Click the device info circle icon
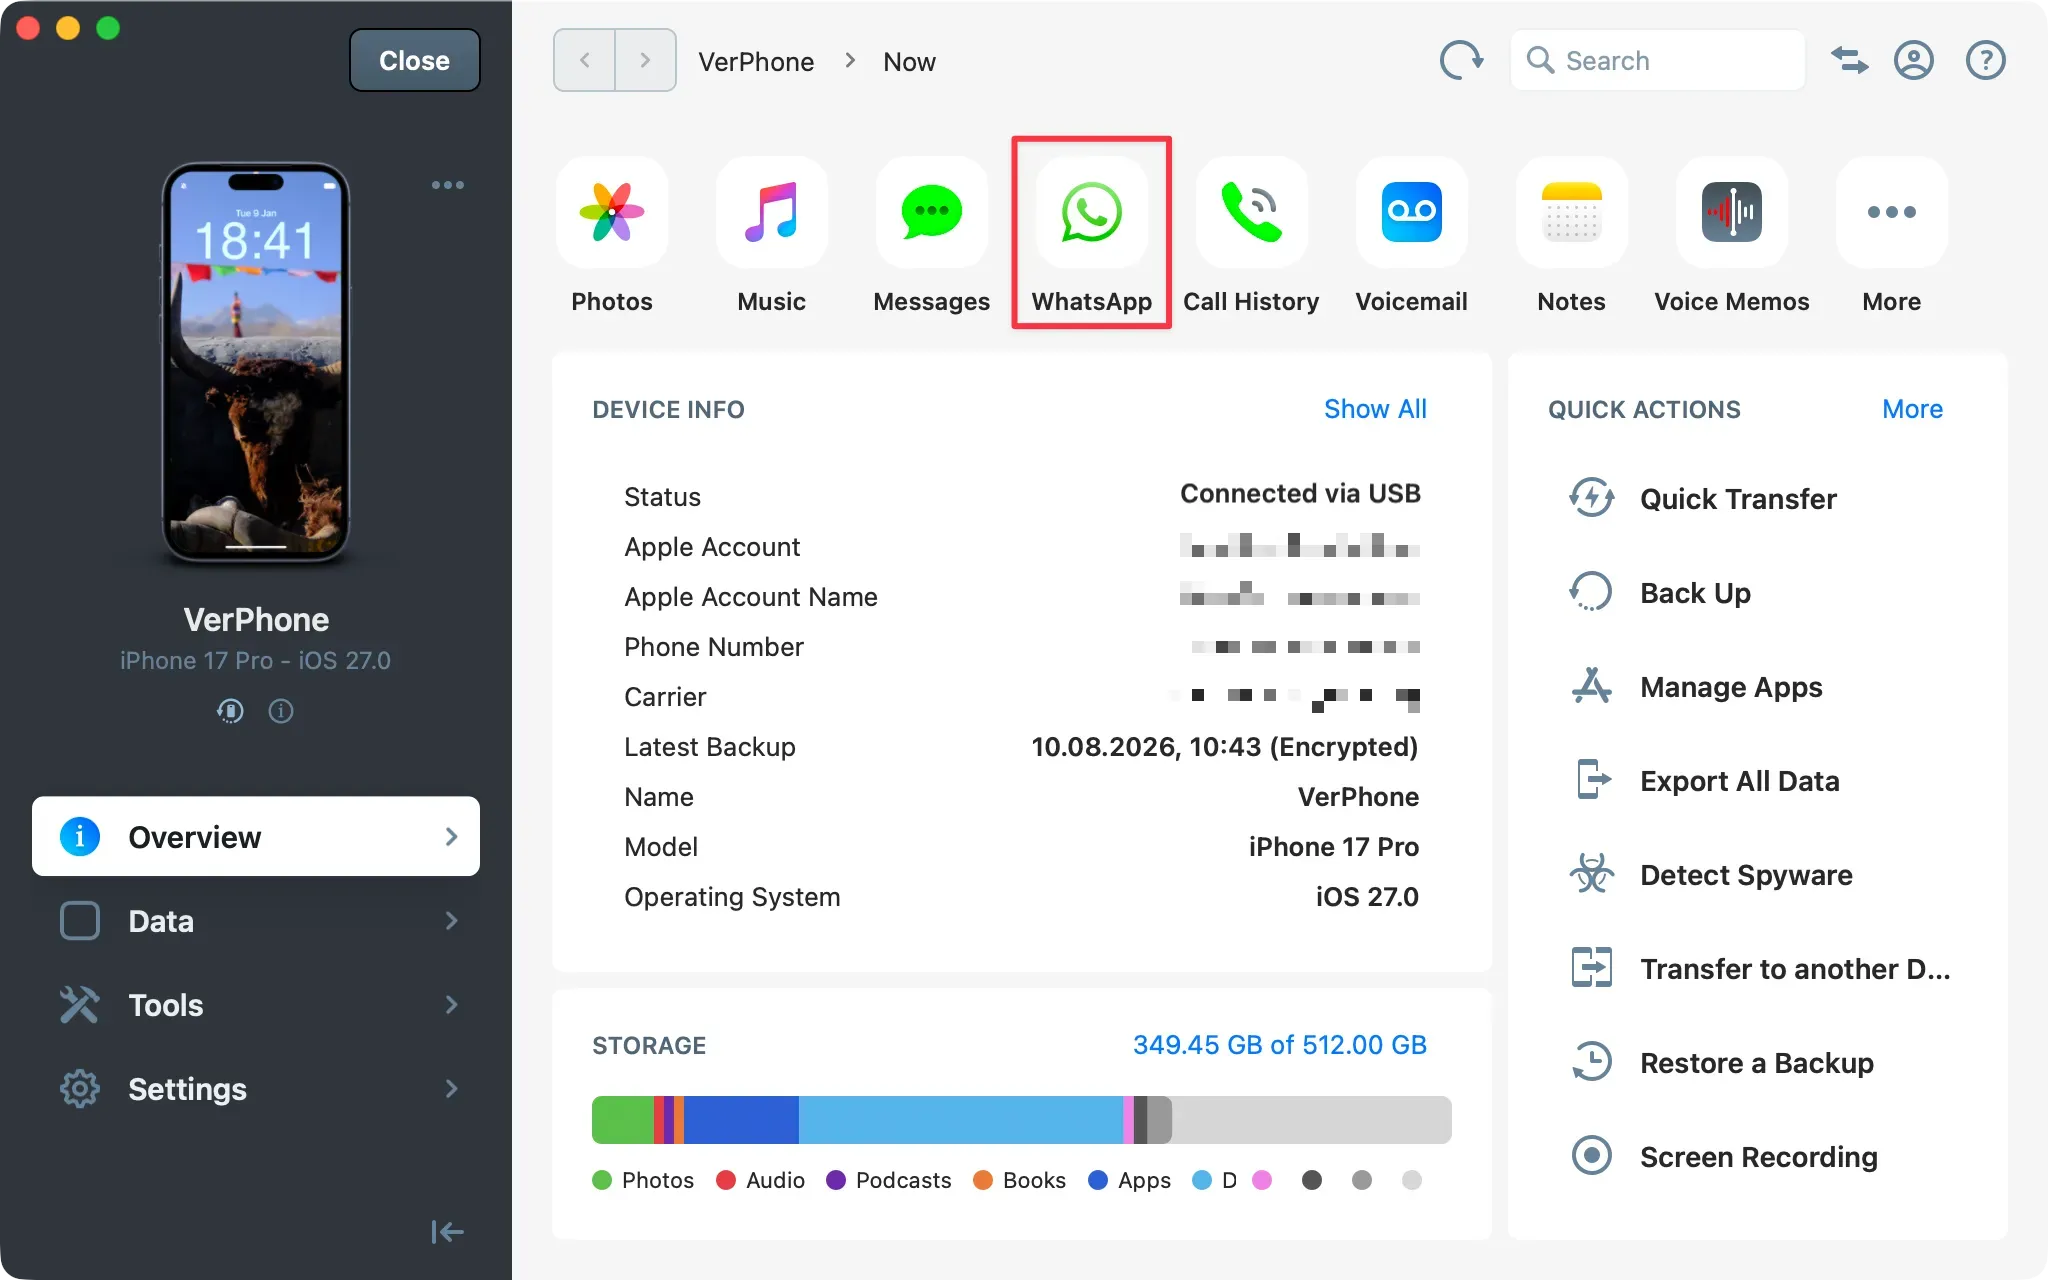Image resolution: width=2048 pixels, height=1280 pixels. point(281,711)
